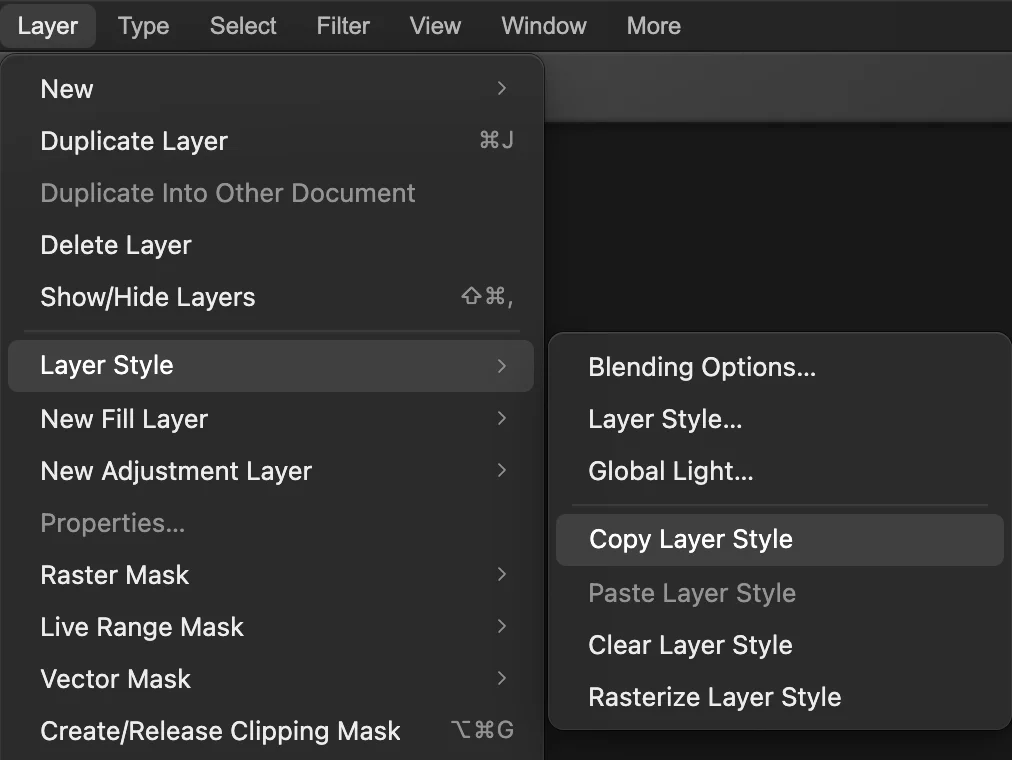1012x760 pixels.
Task: Choose Show/Hide Layers
Action: [271, 297]
